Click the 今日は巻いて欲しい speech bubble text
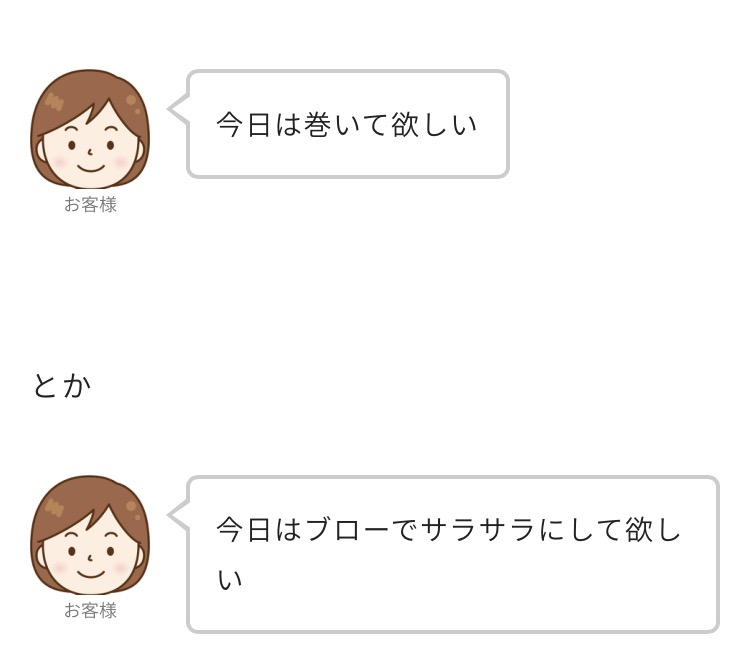The height and width of the screenshot is (670, 750). (x=347, y=125)
